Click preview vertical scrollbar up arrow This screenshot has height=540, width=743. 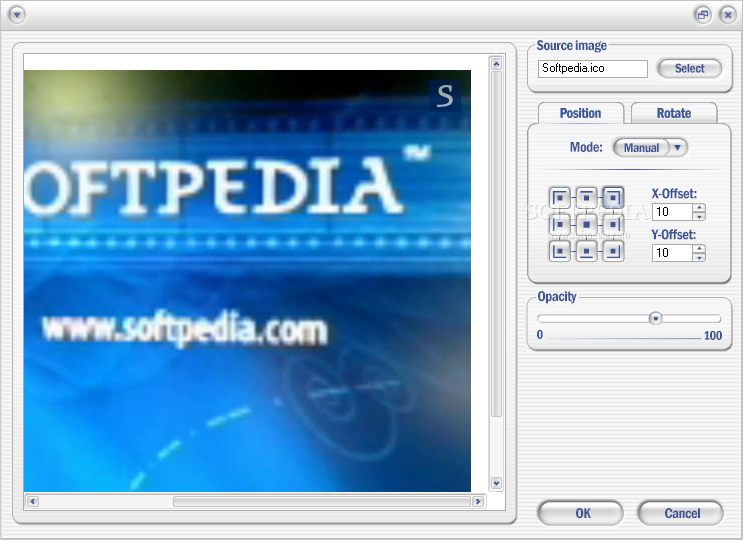(496, 63)
